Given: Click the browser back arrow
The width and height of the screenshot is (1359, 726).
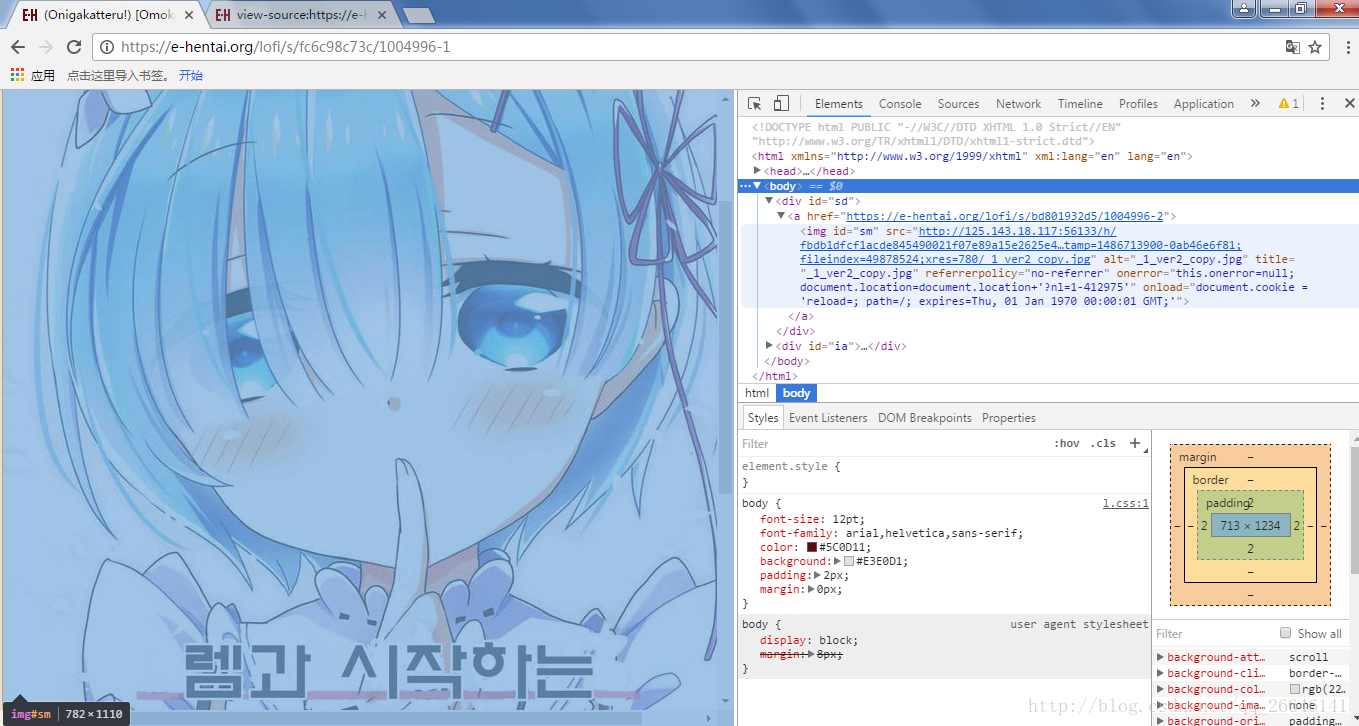Looking at the screenshot, I should [17, 47].
